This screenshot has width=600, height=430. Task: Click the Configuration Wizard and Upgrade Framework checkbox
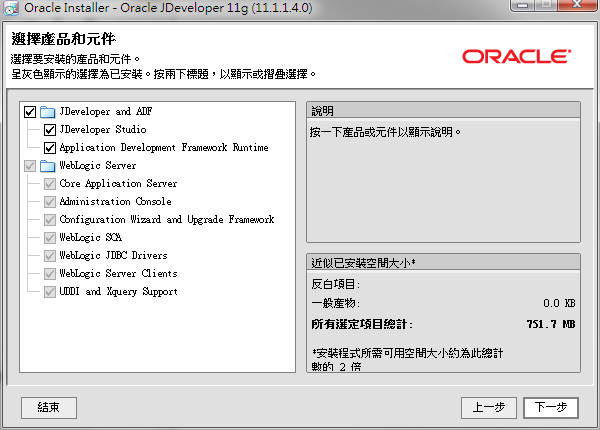point(50,220)
